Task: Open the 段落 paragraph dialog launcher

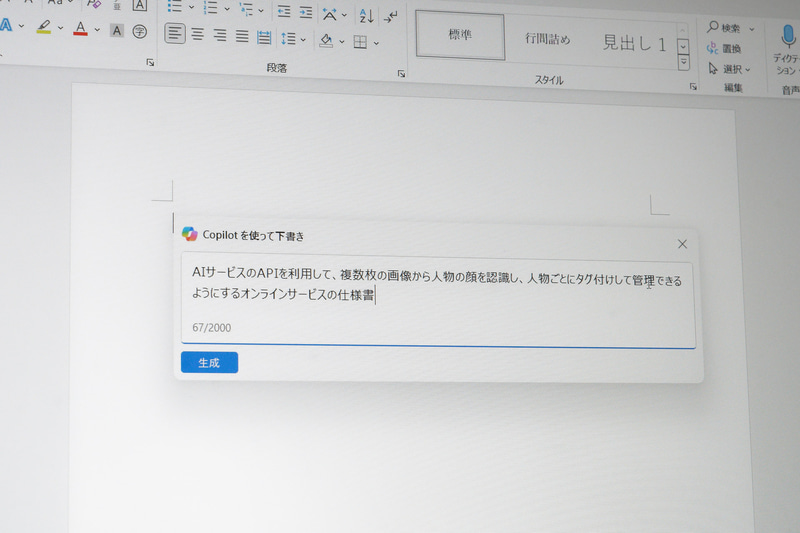Action: tap(402, 74)
